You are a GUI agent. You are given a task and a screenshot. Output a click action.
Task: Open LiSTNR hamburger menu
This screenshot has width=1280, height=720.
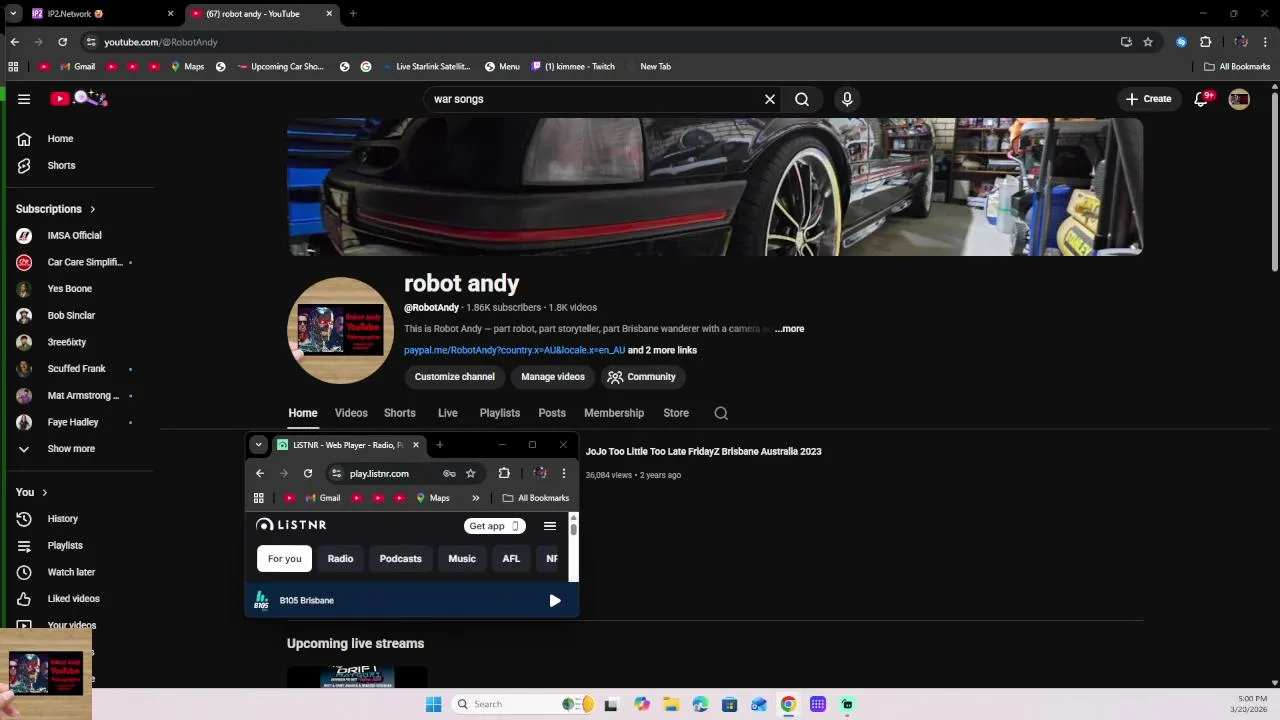550,526
